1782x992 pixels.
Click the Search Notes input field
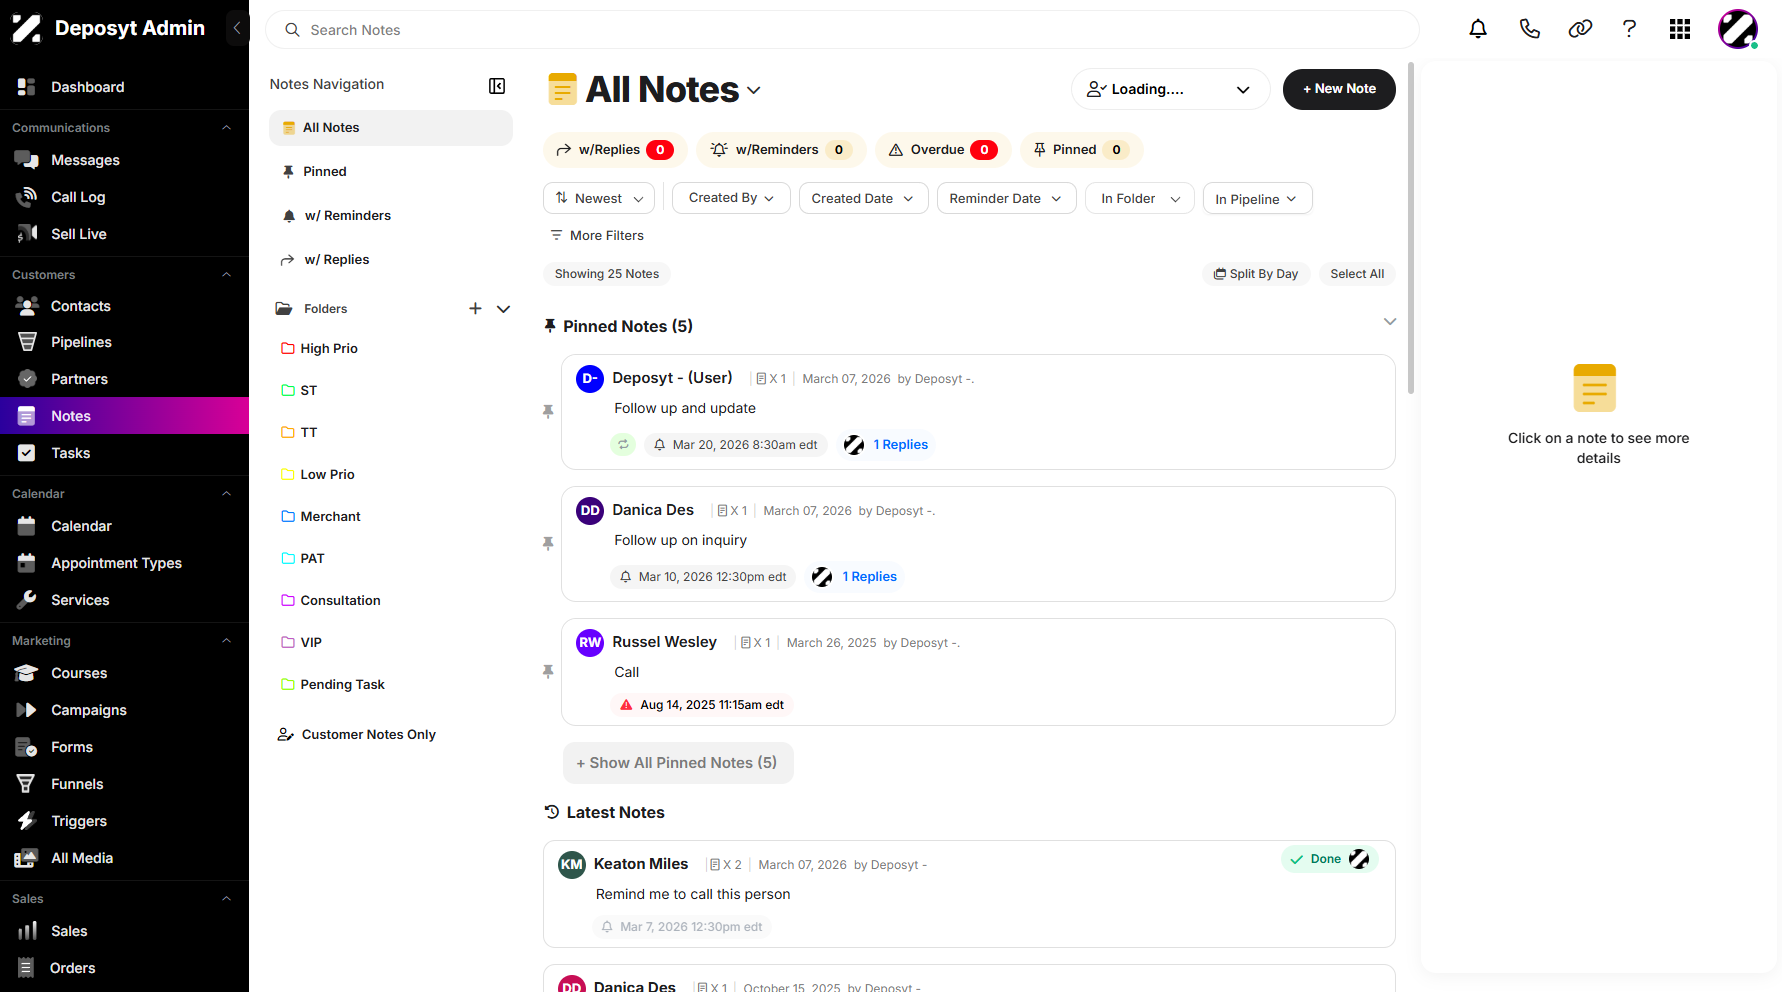(842, 30)
